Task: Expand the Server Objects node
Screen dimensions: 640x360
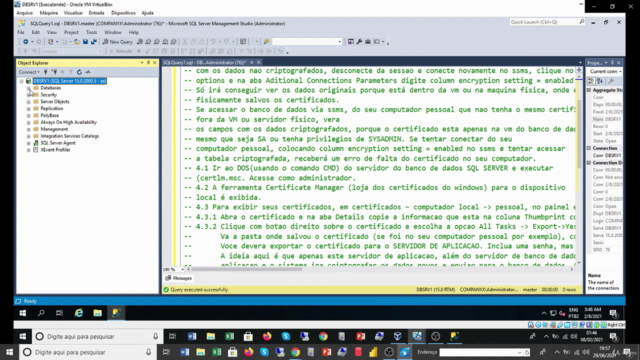Action: (x=29, y=102)
